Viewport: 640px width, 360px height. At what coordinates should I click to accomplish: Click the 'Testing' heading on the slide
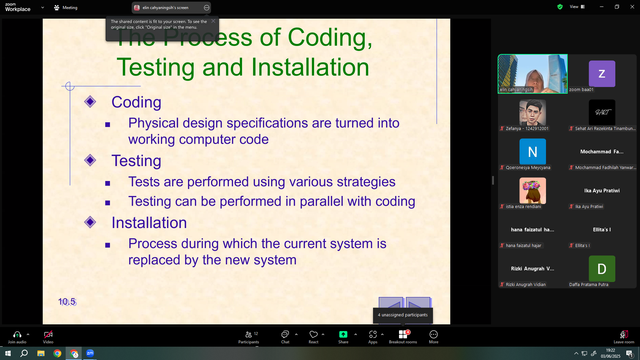coord(136,160)
